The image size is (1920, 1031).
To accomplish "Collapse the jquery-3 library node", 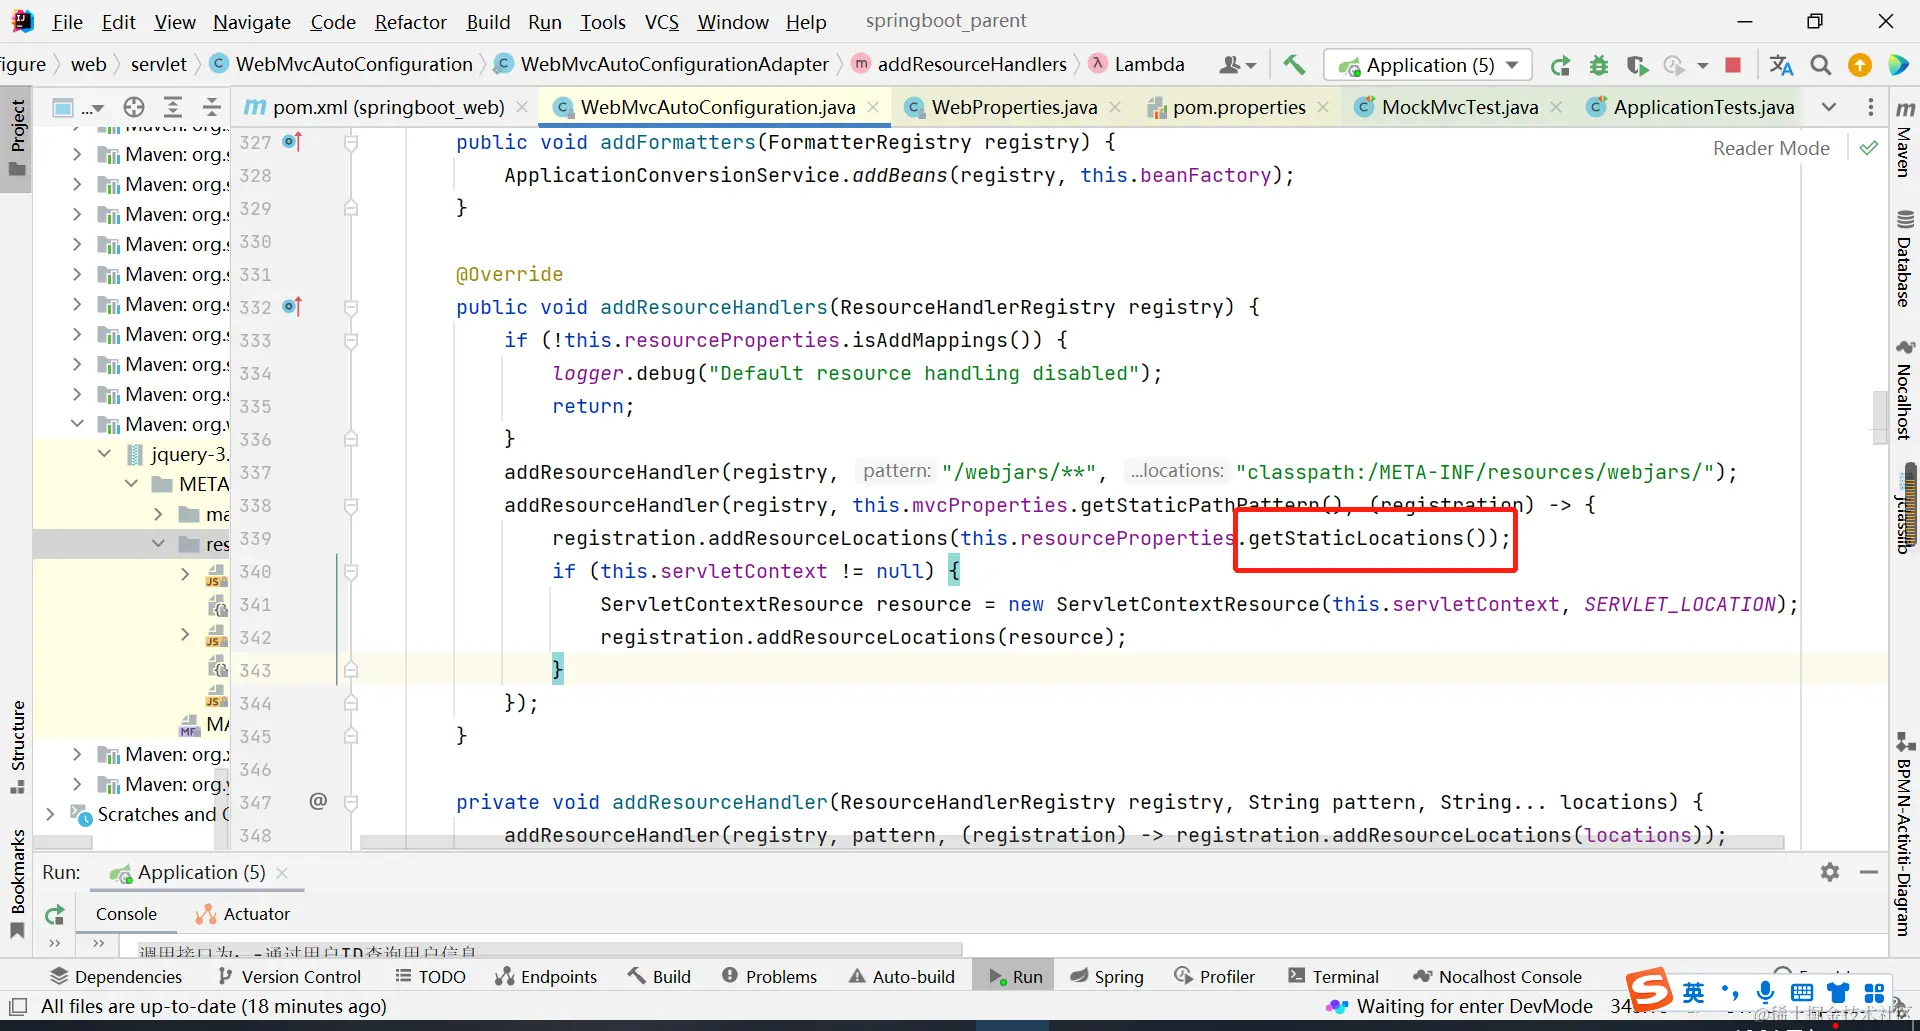I will (104, 454).
